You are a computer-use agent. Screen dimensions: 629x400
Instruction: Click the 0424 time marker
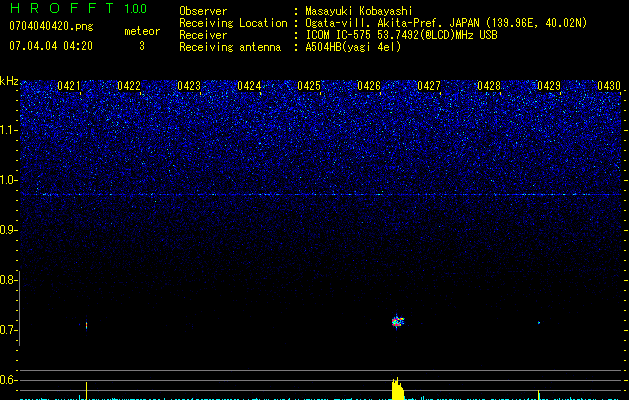pyautogui.click(x=249, y=86)
